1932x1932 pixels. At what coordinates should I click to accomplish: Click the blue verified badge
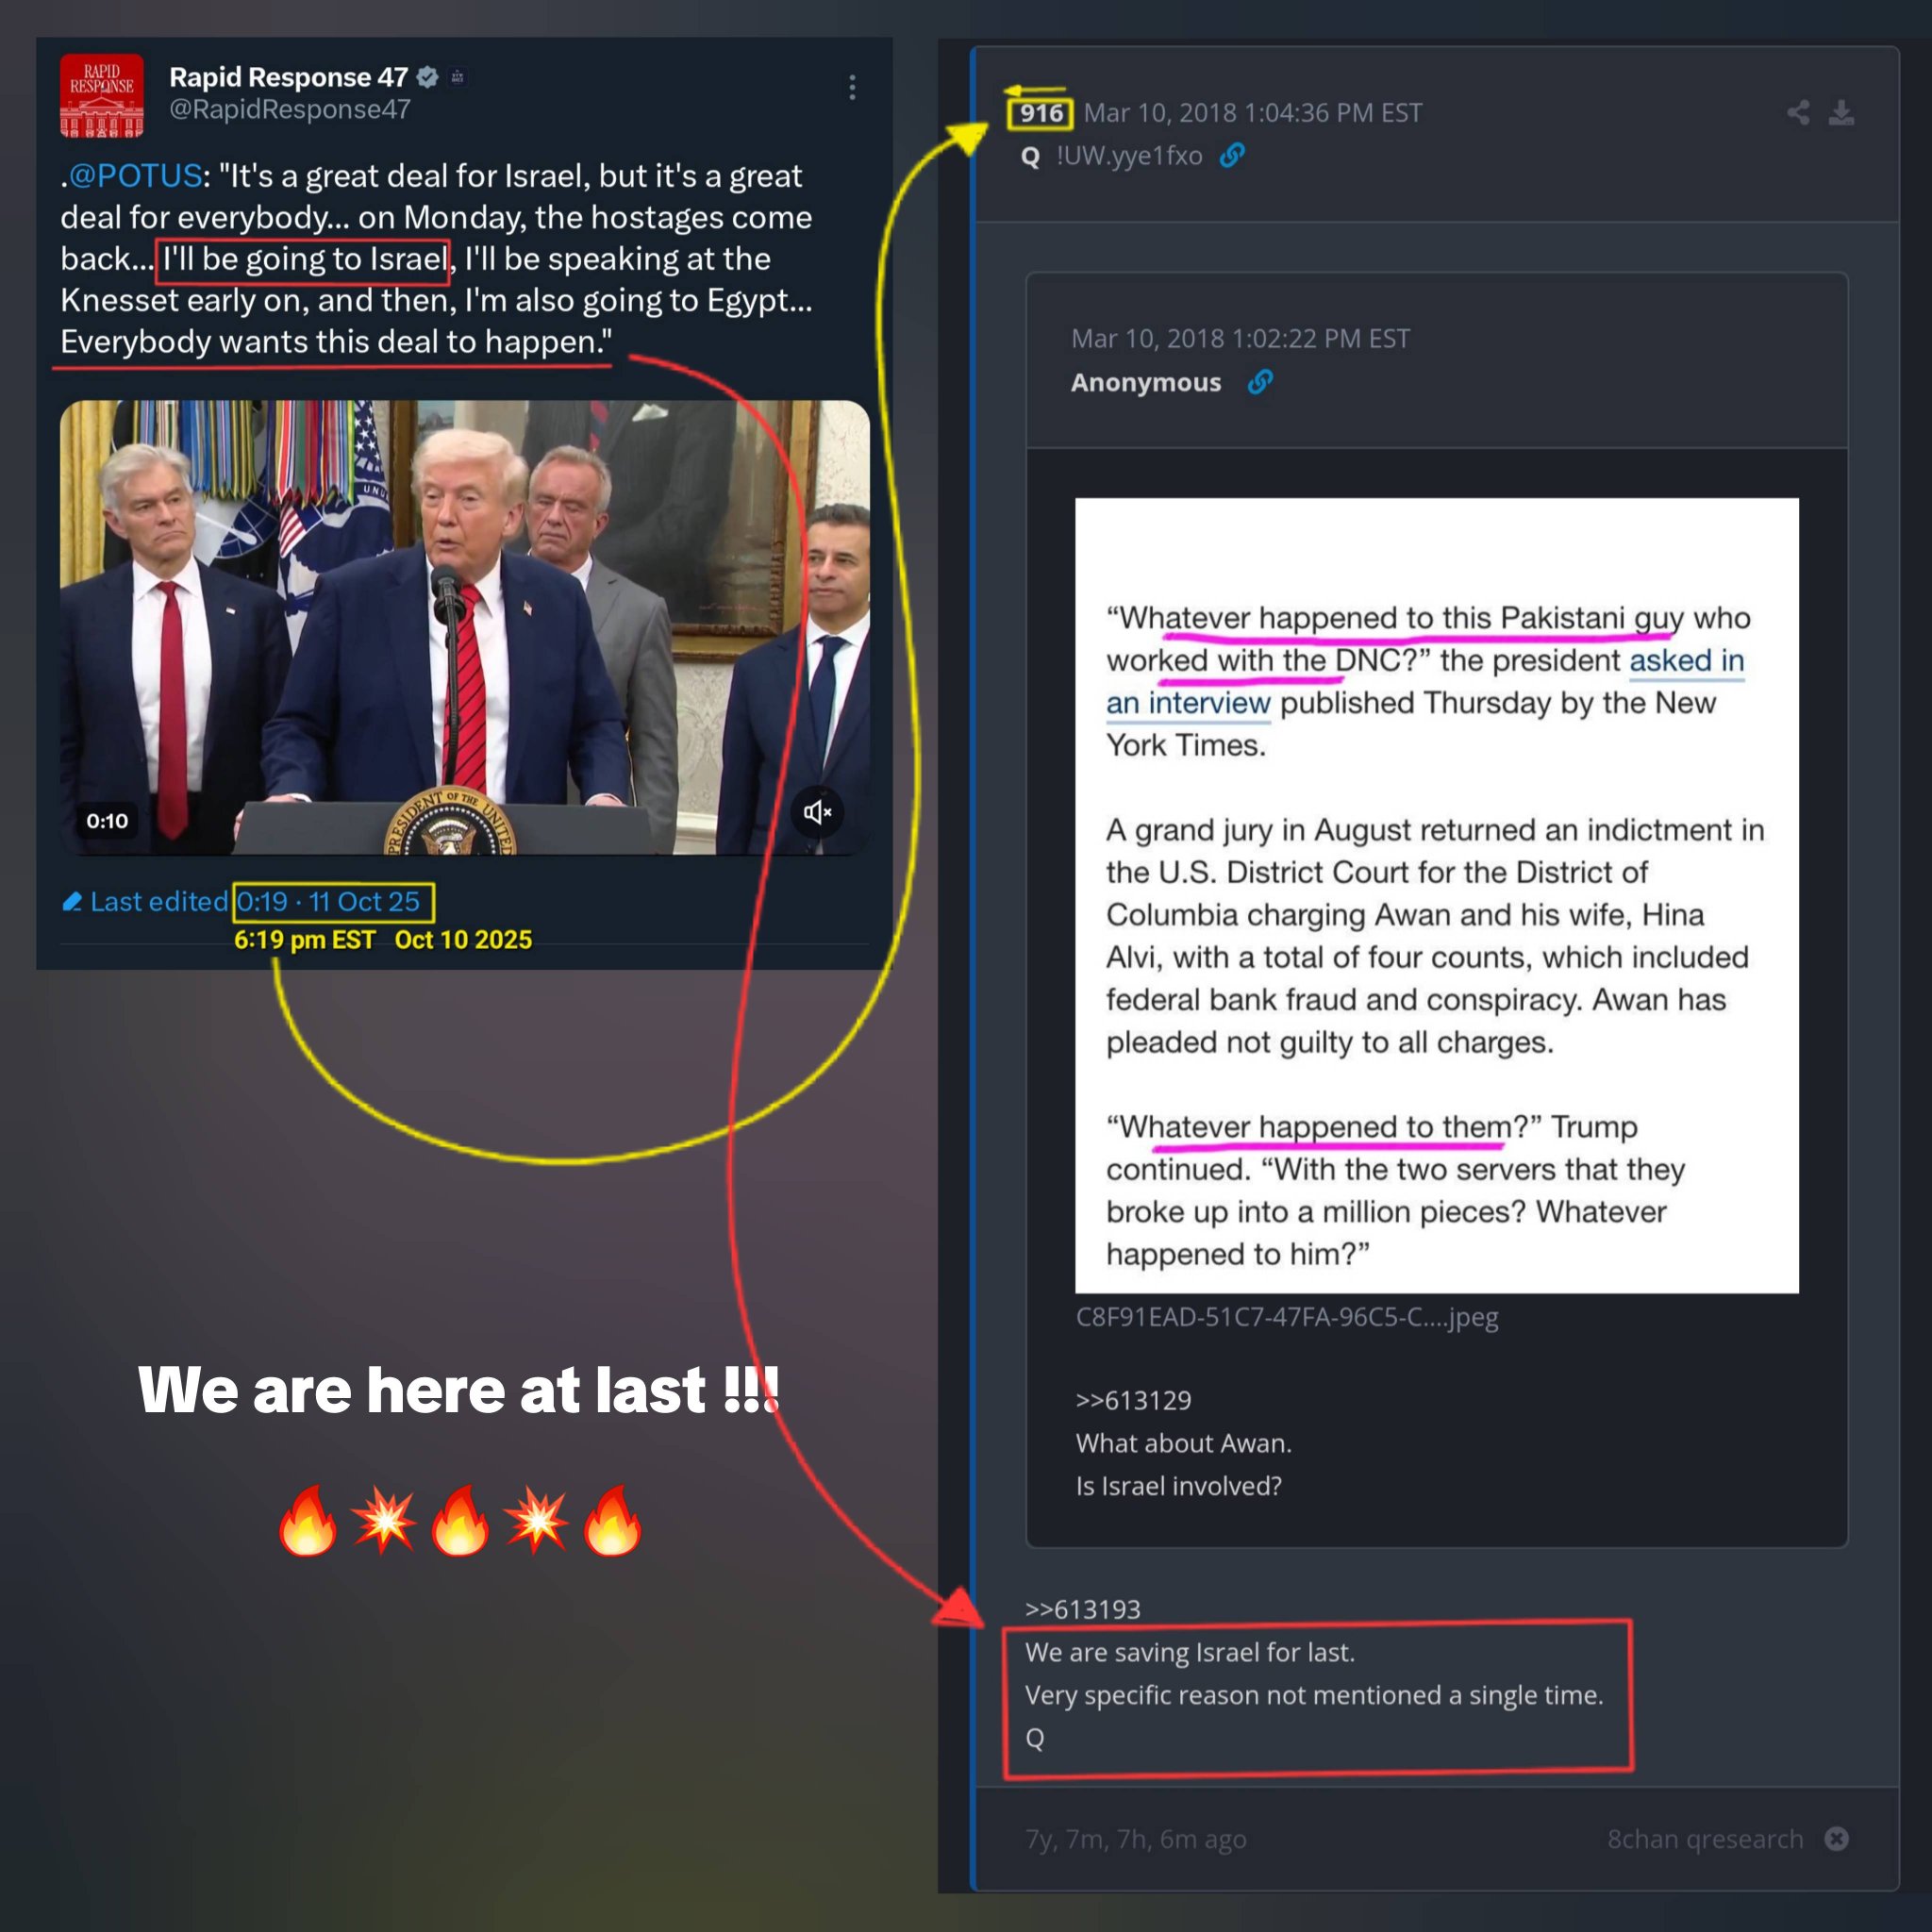[427, 77]
